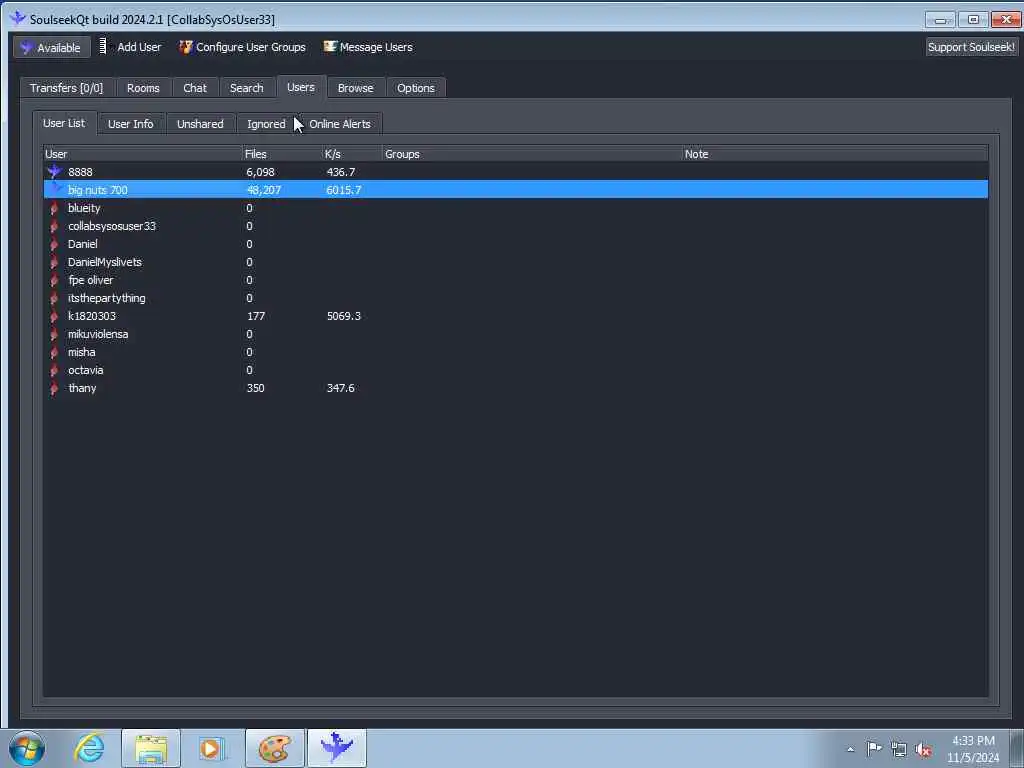
Task: Click the muted volume tray icon
Action: point(923,749)
